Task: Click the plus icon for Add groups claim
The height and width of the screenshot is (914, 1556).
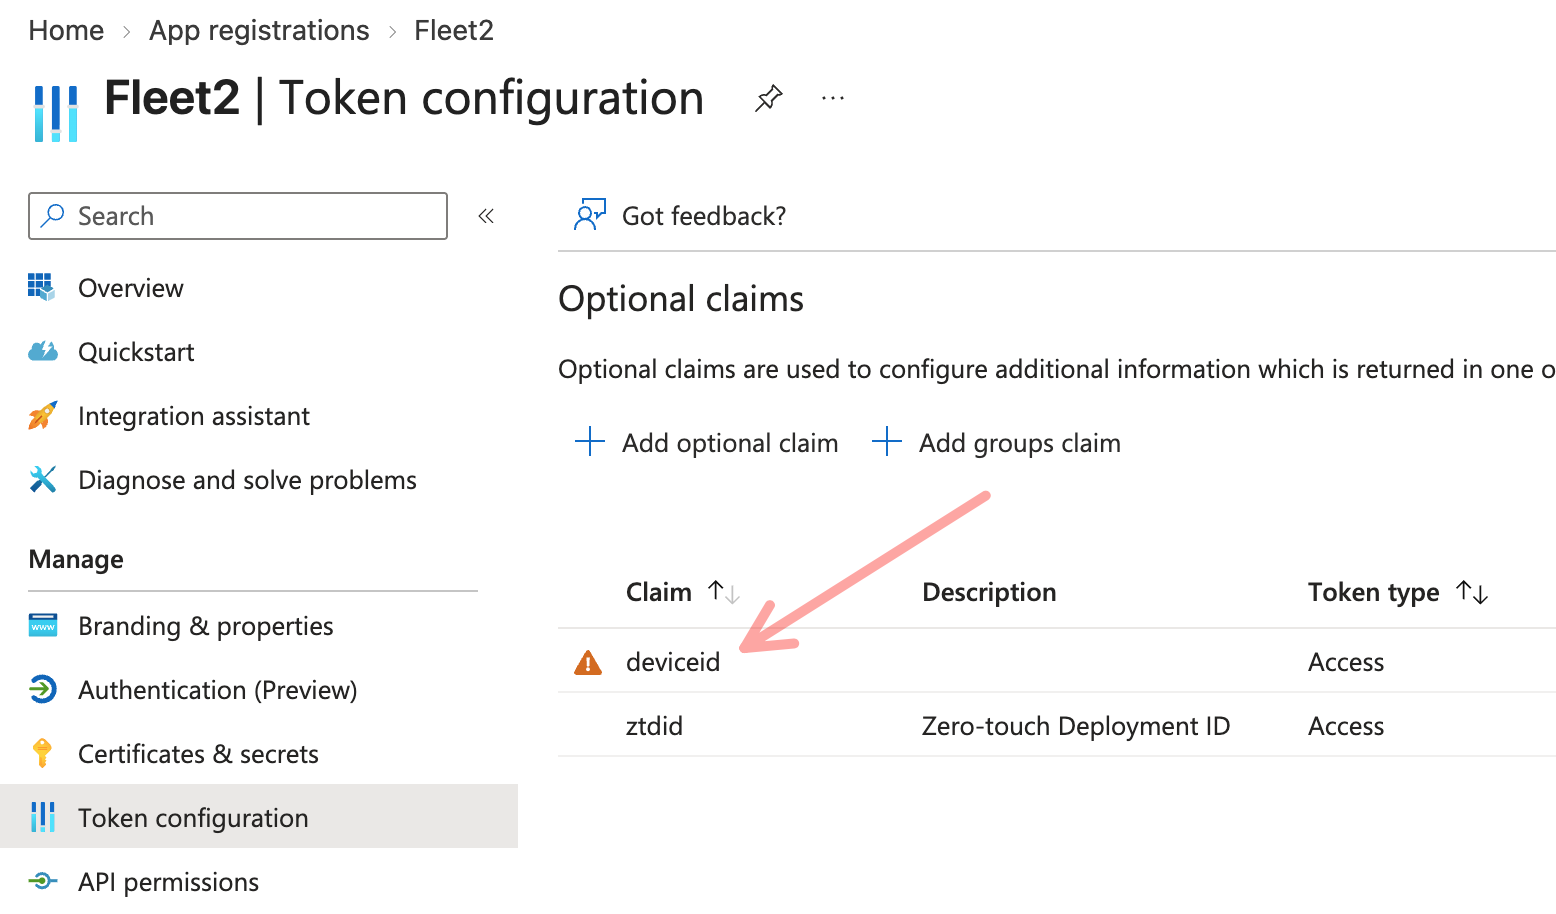Action: [x=887, y=442]
